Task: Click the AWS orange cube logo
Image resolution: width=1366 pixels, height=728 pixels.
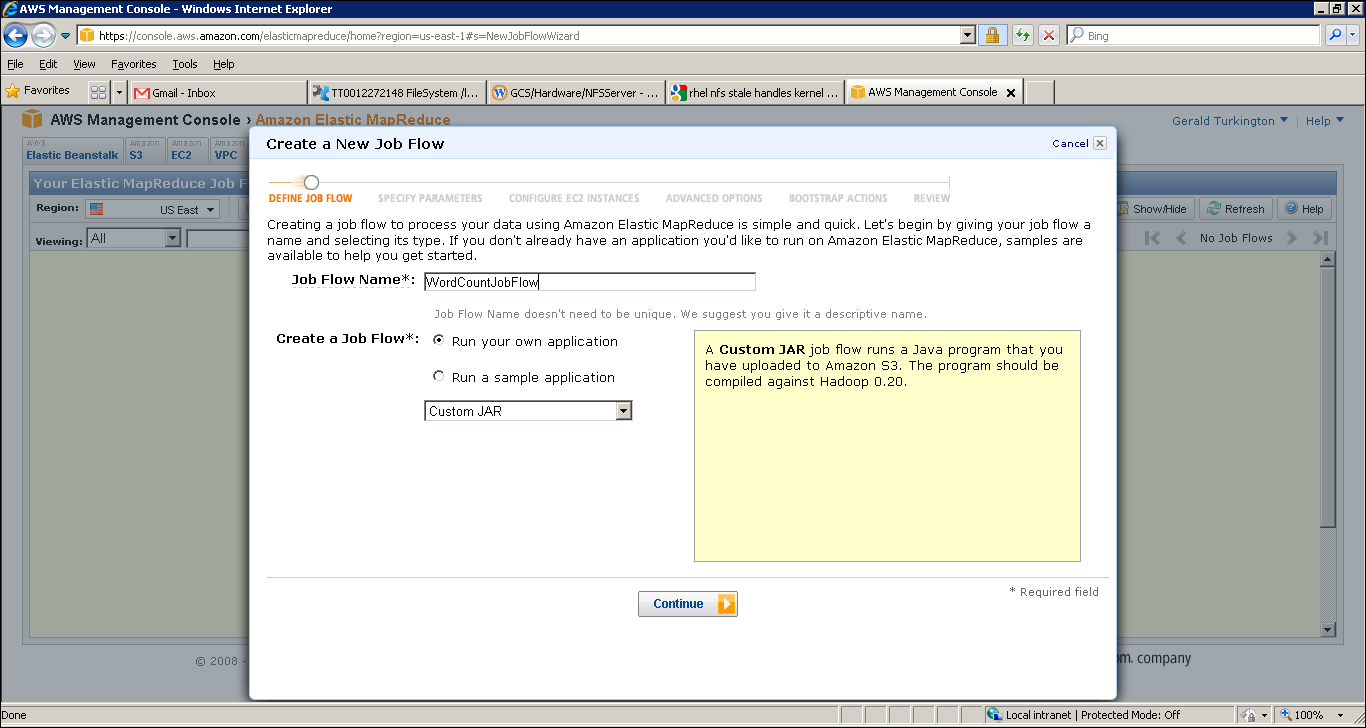Action: (x=33, y=120)
